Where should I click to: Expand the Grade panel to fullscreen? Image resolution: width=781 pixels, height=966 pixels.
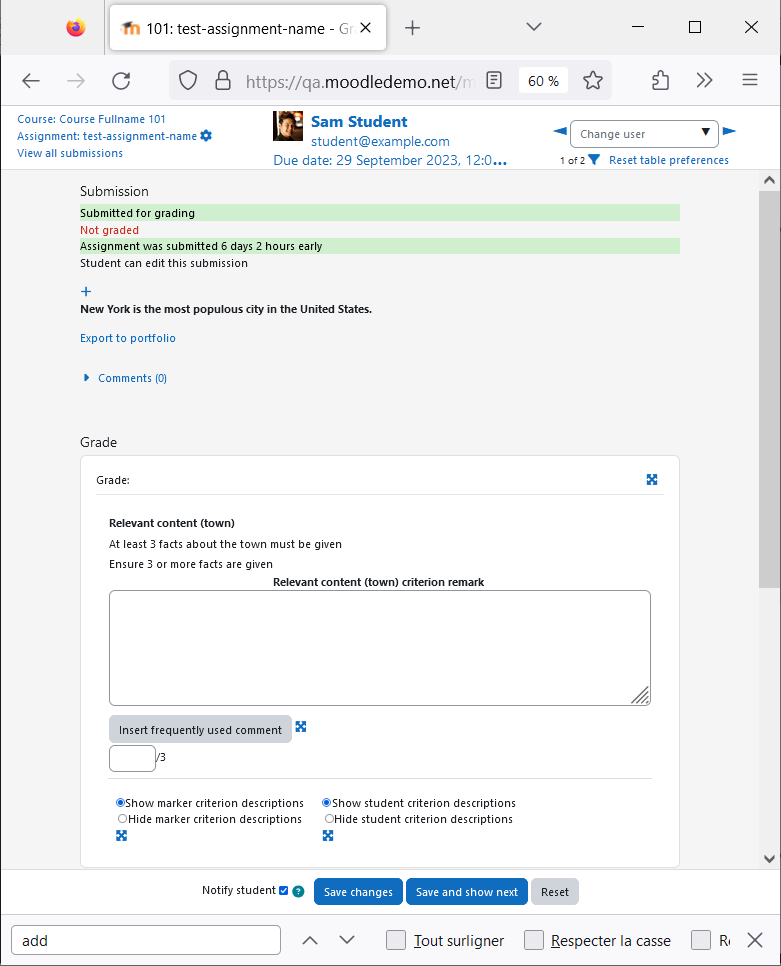pyautogui.click(x=652, y=479)
